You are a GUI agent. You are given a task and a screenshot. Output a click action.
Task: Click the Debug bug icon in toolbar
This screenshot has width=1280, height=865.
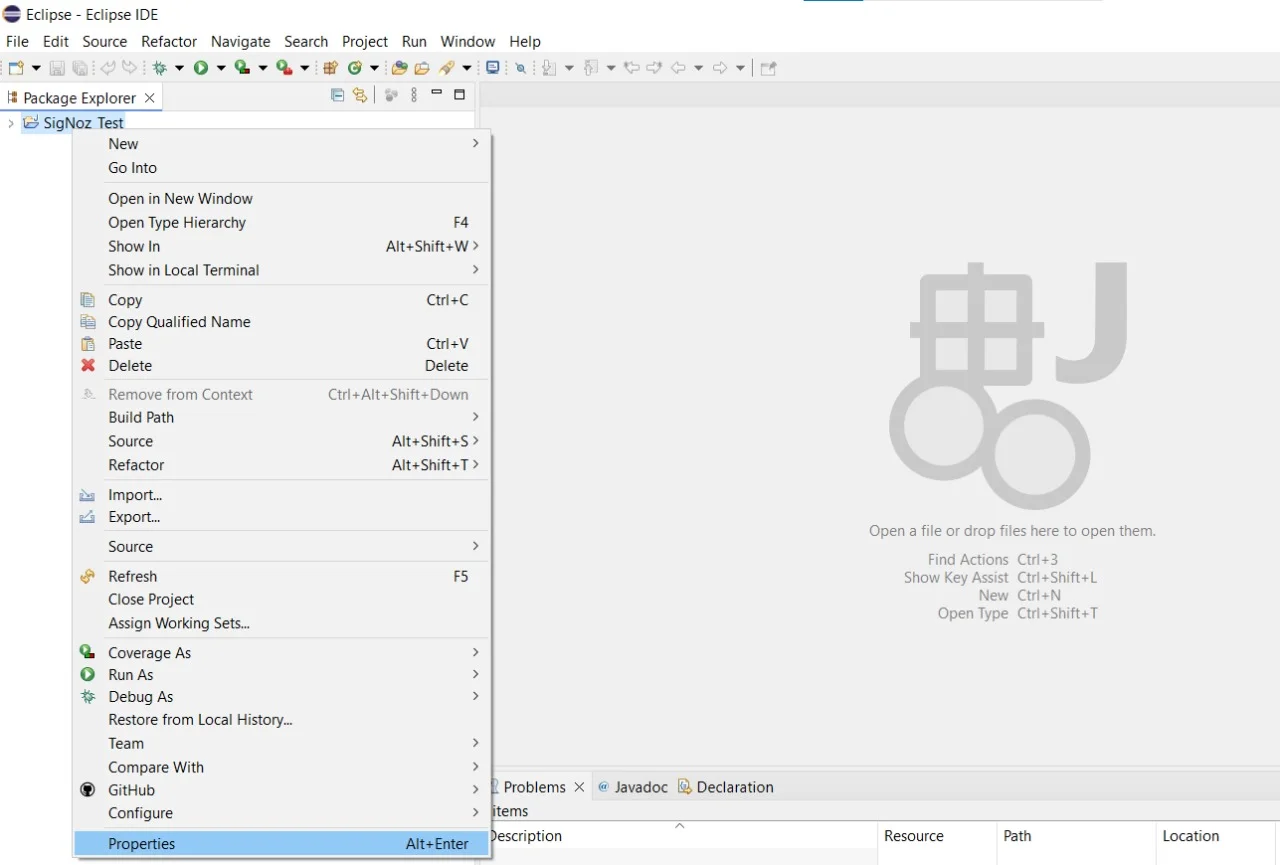pyautogui.click(x=159, y=68)
